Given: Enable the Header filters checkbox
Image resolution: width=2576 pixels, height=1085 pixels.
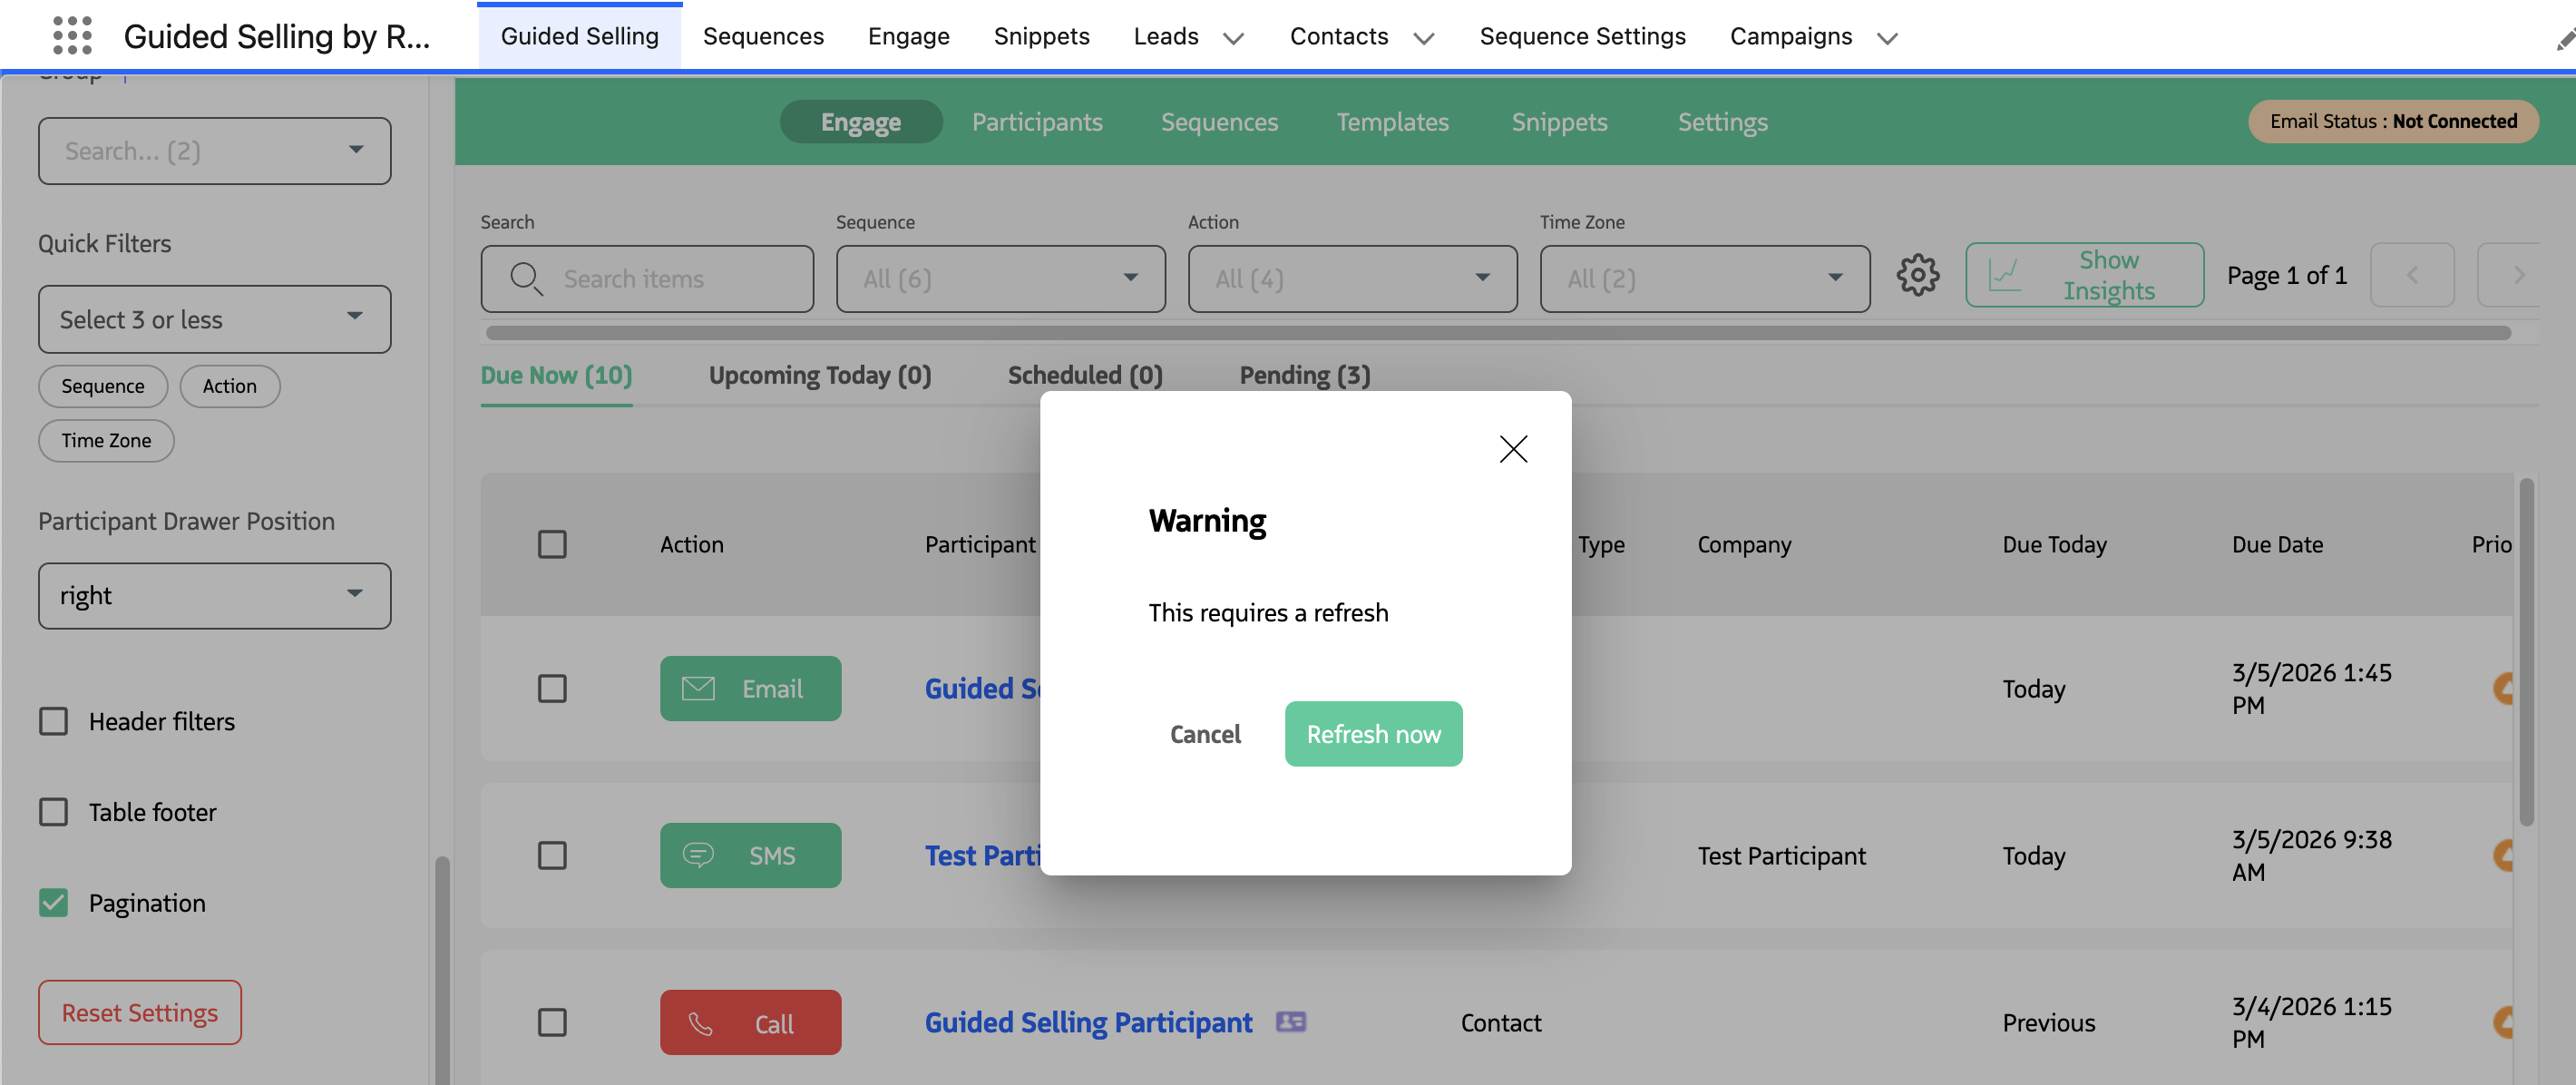Looking at the screenshot, I should [53, 720].
